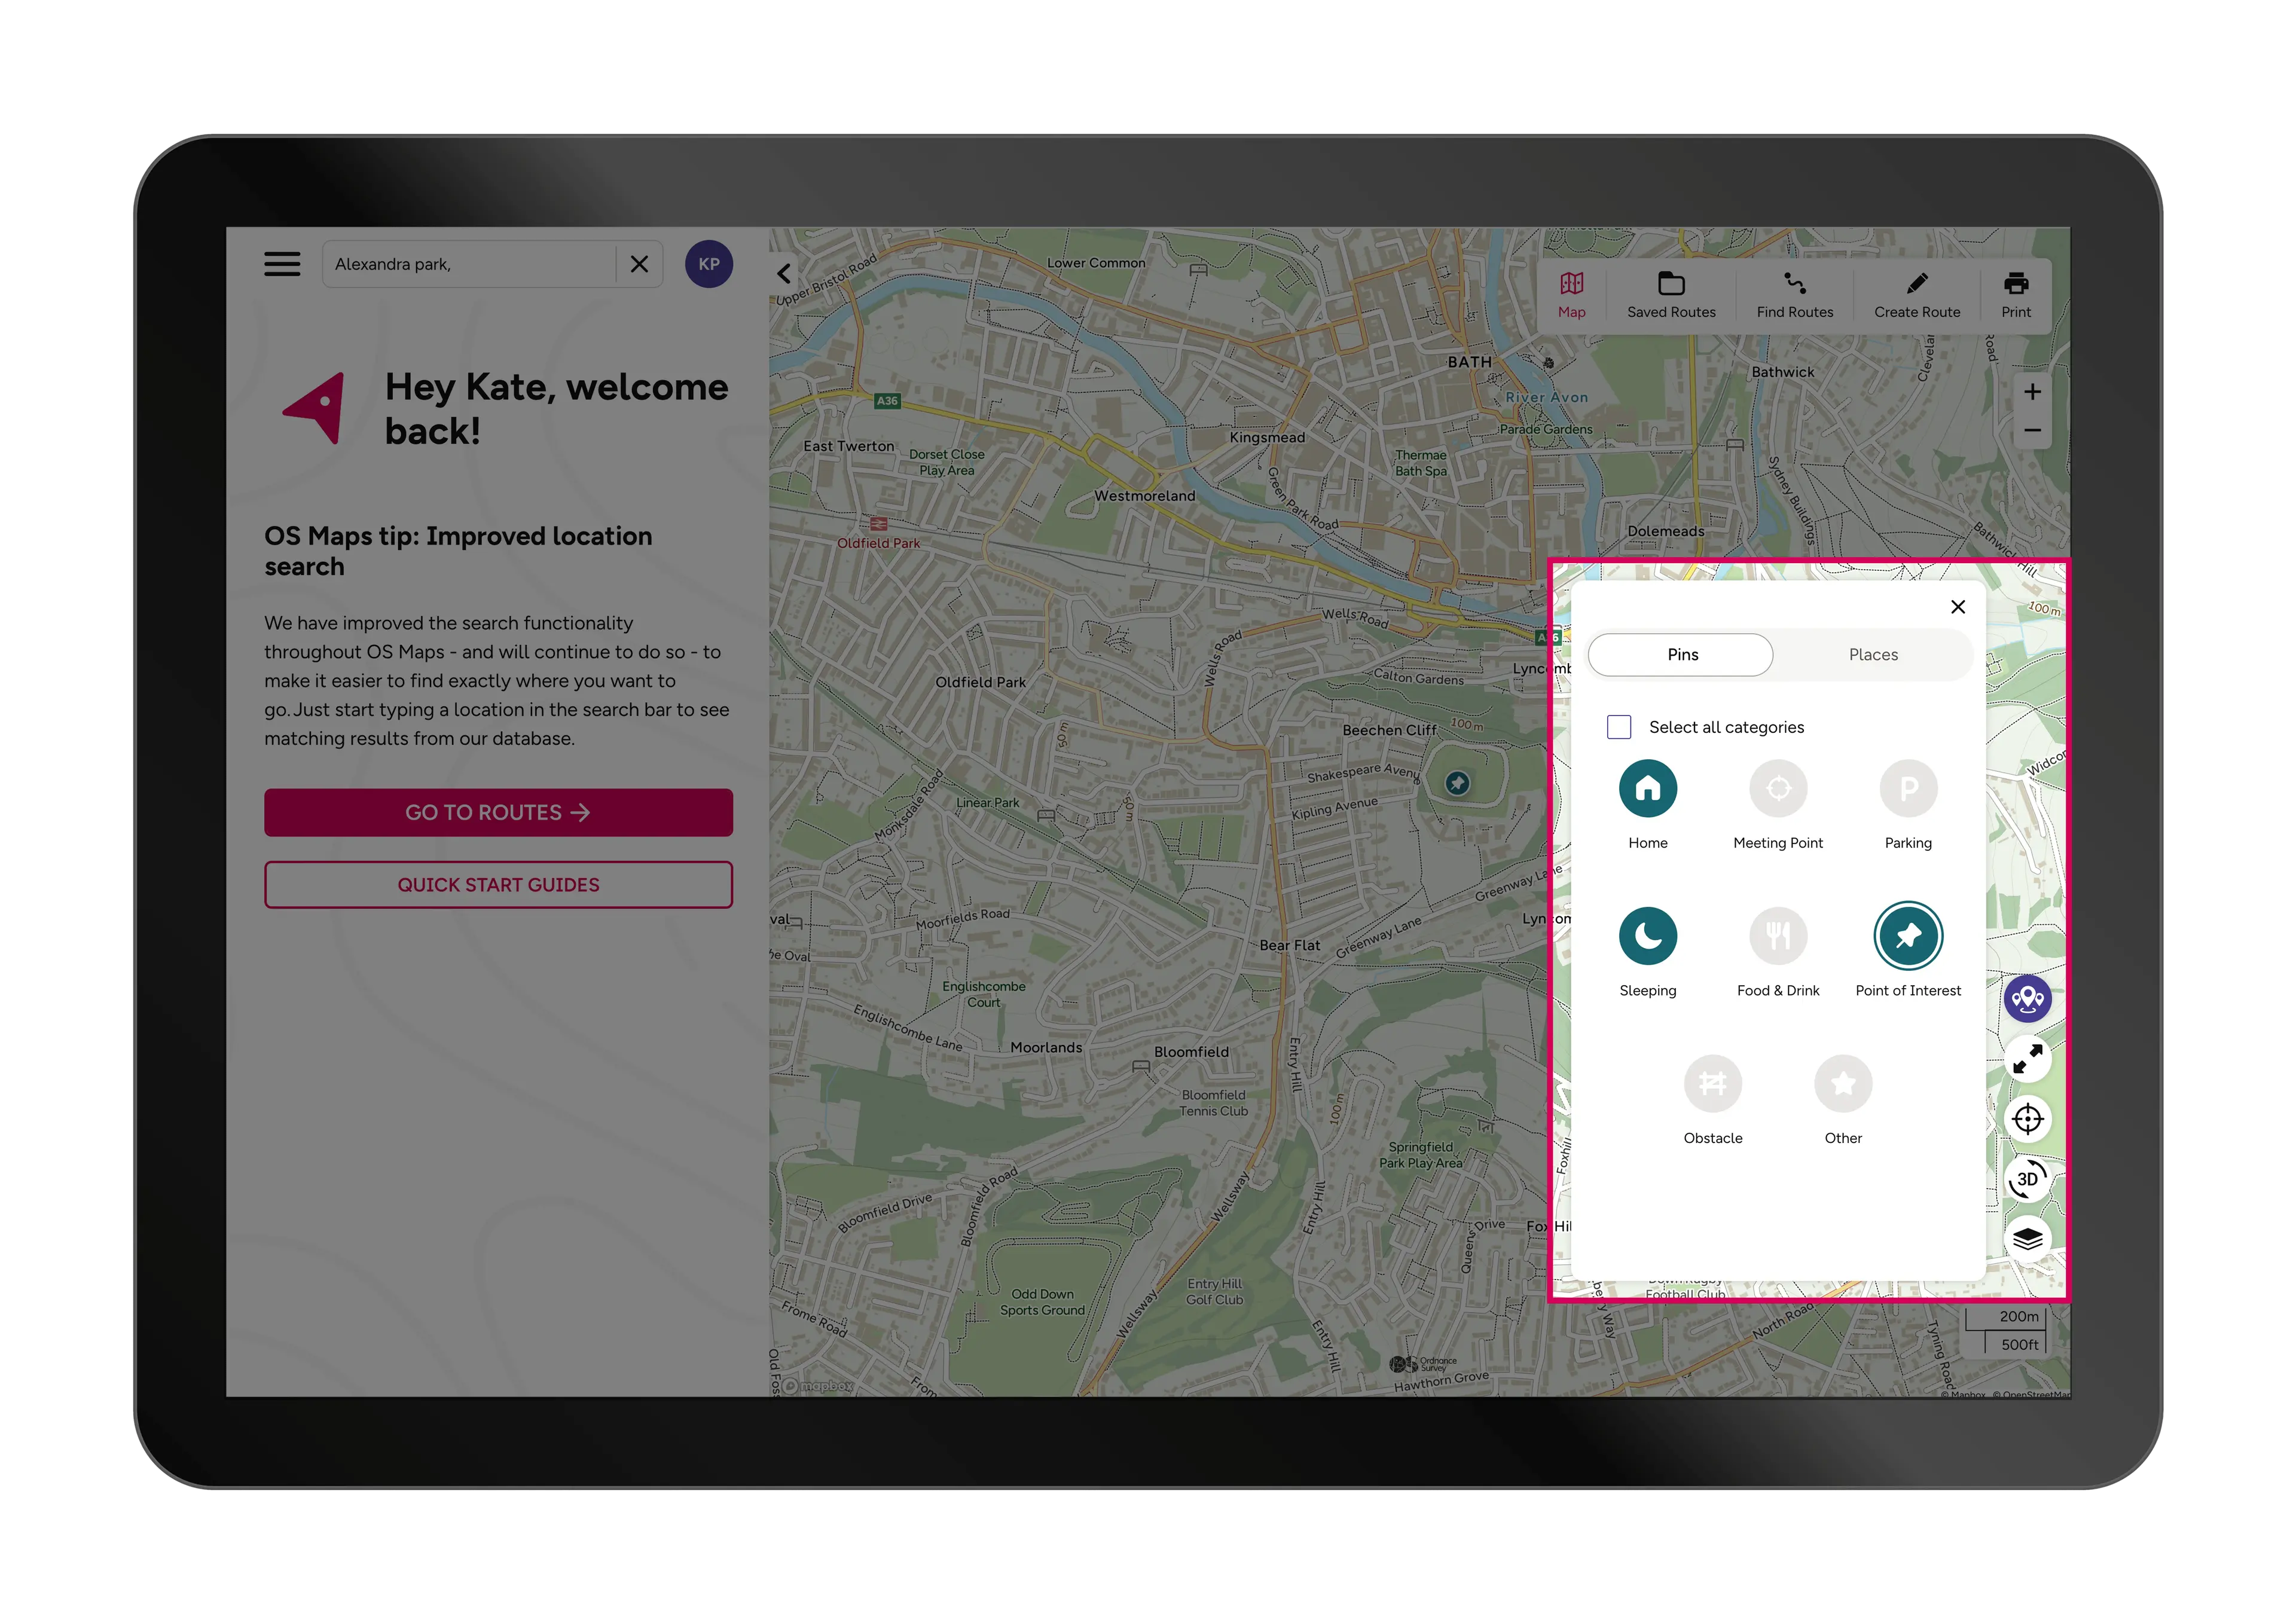Click the East Twerton map label
The height and width of the screenshot is (1623, 2296).
(848, 446)
